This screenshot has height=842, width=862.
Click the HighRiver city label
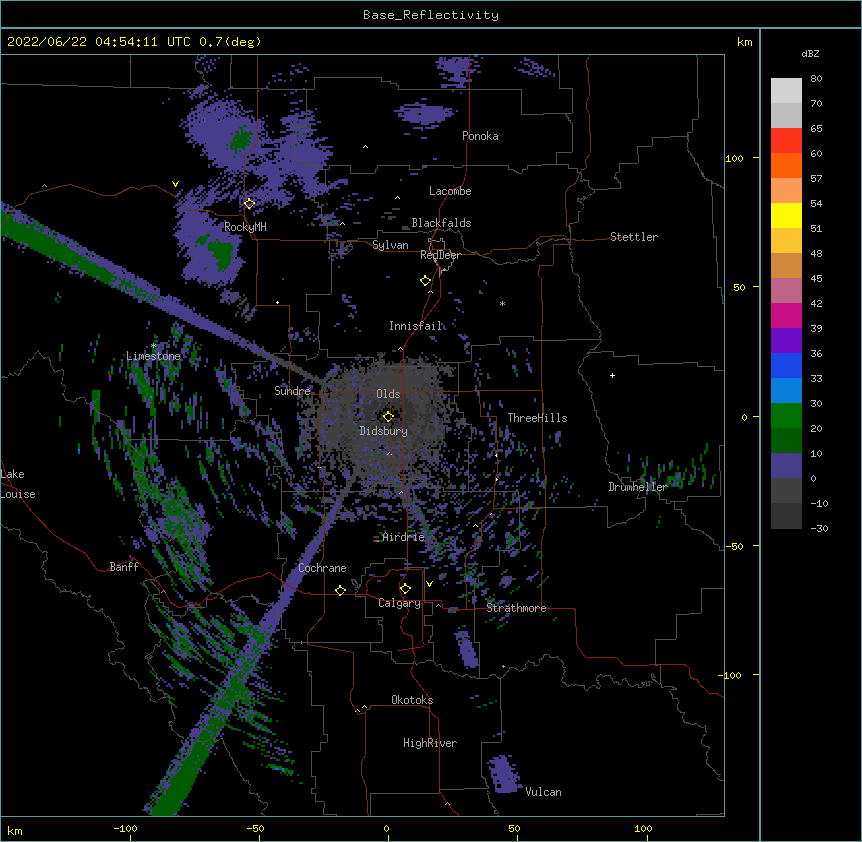430,743
